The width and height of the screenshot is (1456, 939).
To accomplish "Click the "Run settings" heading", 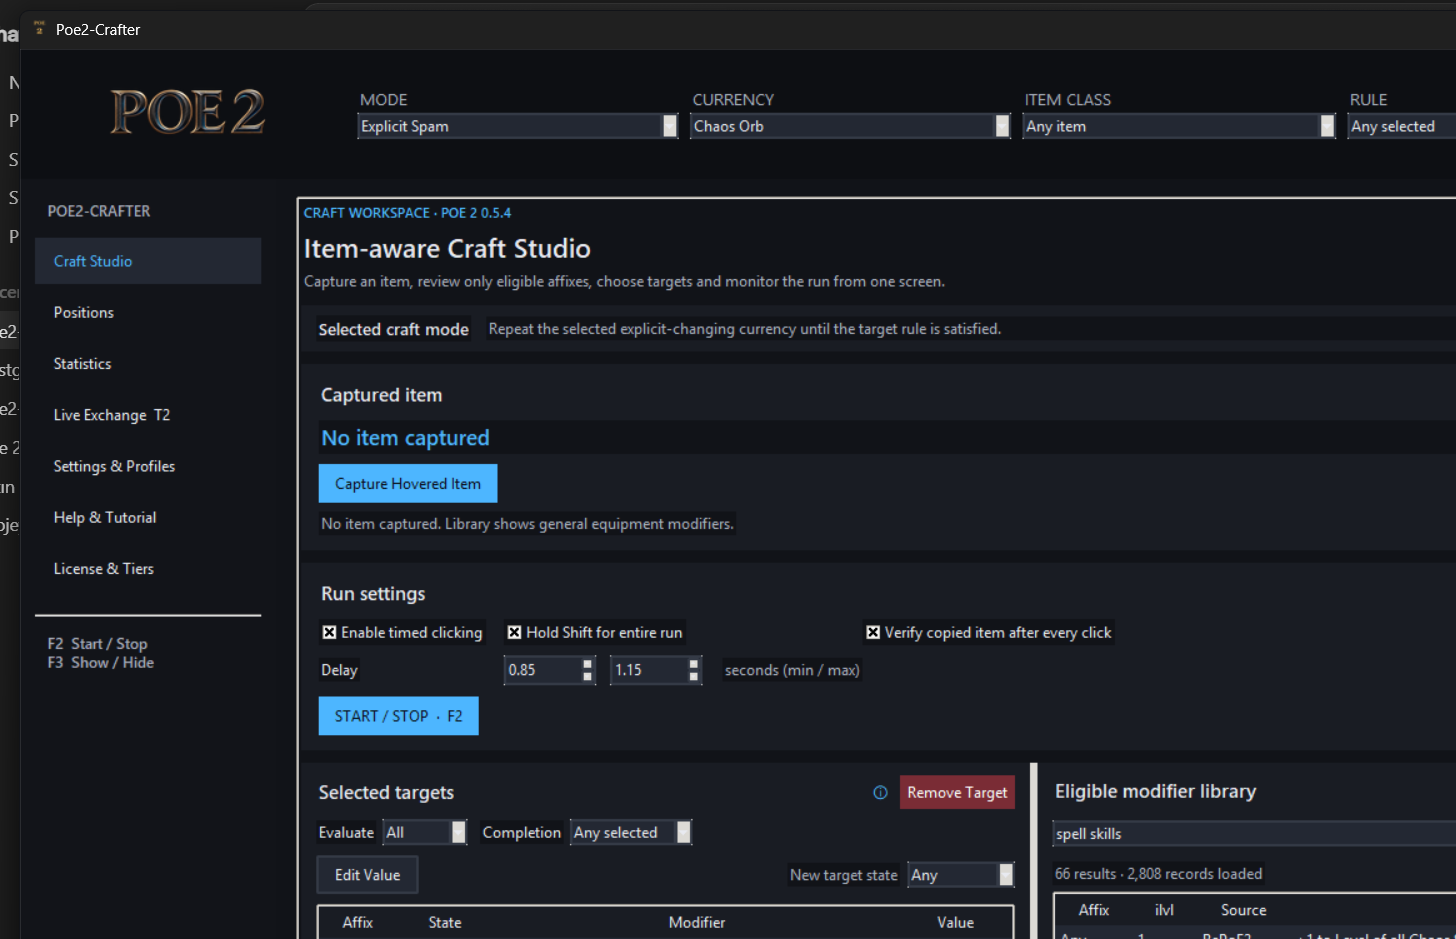I will [373, 594].
